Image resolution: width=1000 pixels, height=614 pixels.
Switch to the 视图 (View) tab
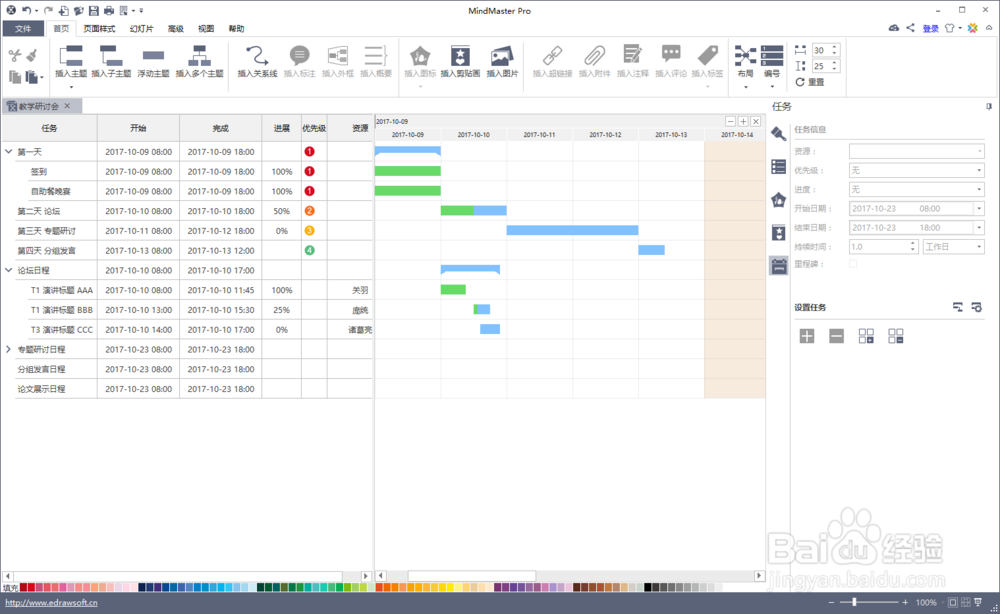tap(206, 29)
